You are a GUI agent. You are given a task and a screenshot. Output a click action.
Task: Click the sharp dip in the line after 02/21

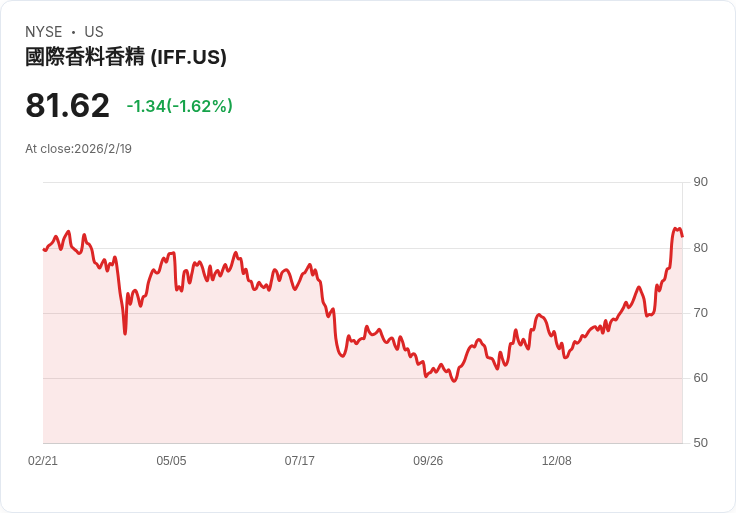click(125, 333)
